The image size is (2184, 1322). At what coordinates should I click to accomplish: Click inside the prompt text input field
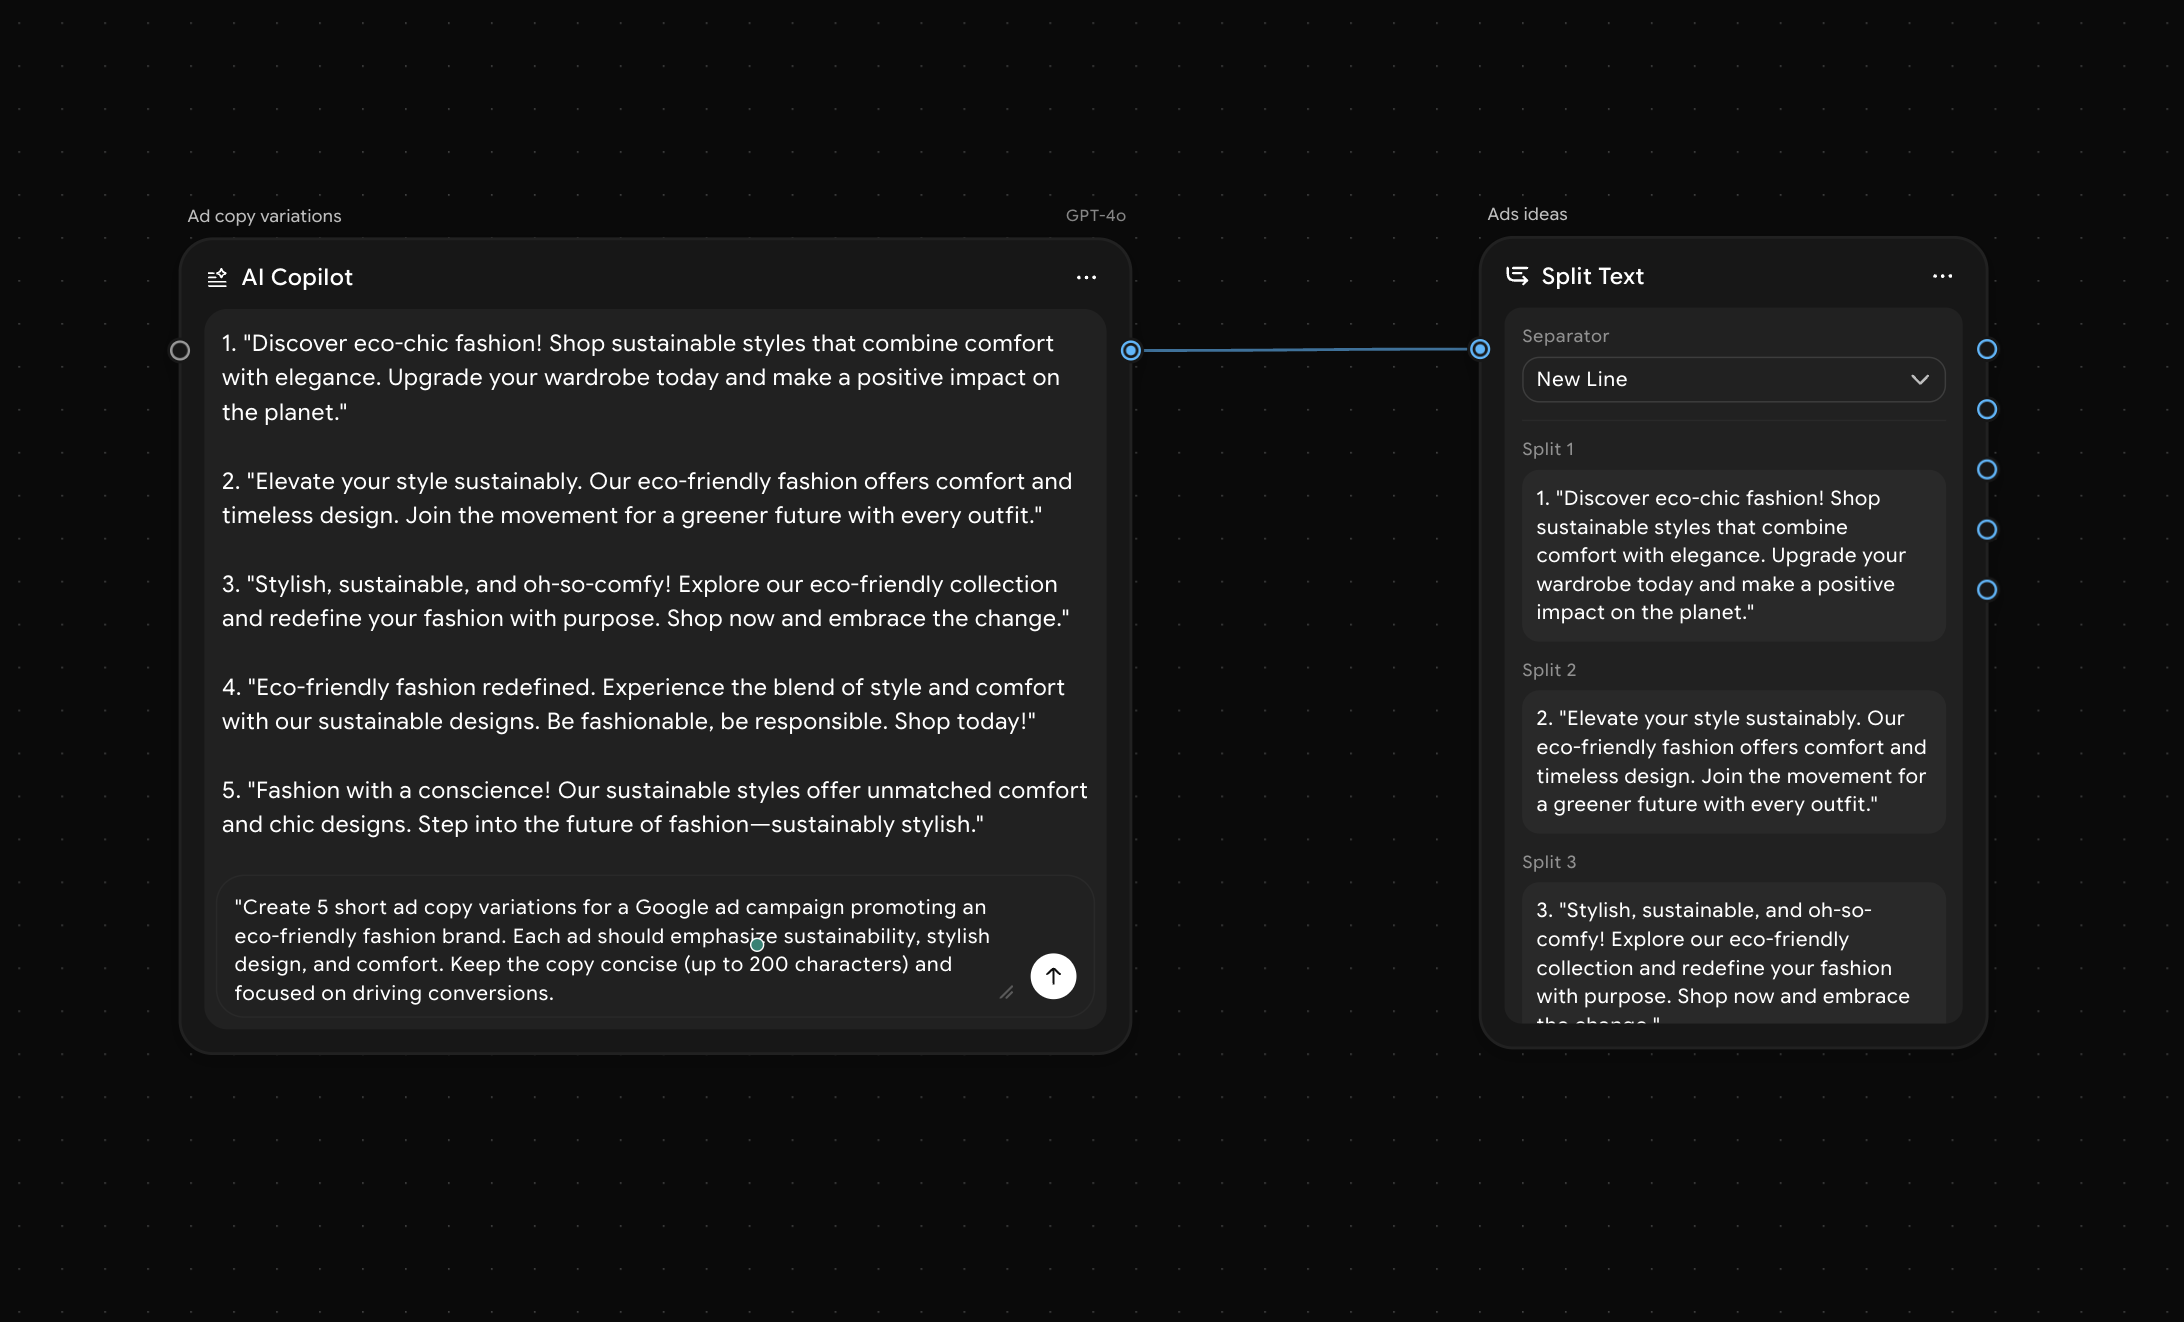pos(610,949)
